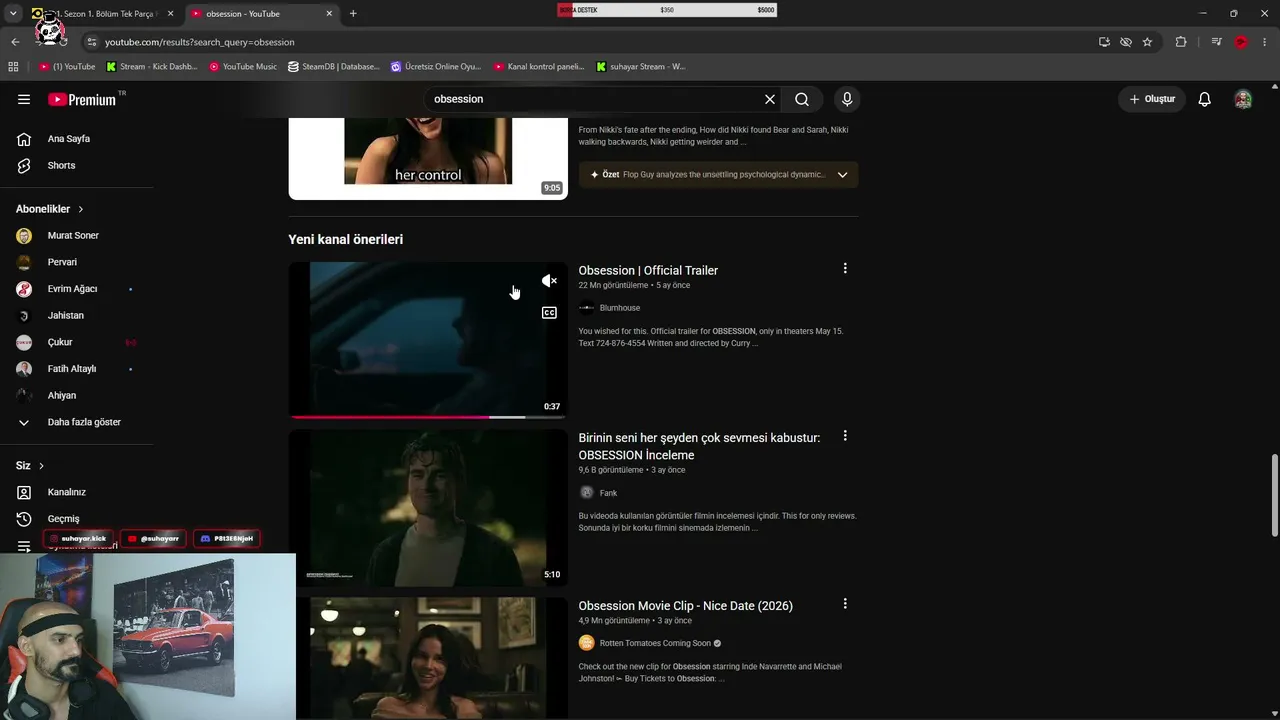Screen dimensions: 1280x720
Task: Open Rotten Tomatoes Coming Soon channel
Action: coord(655,643)
